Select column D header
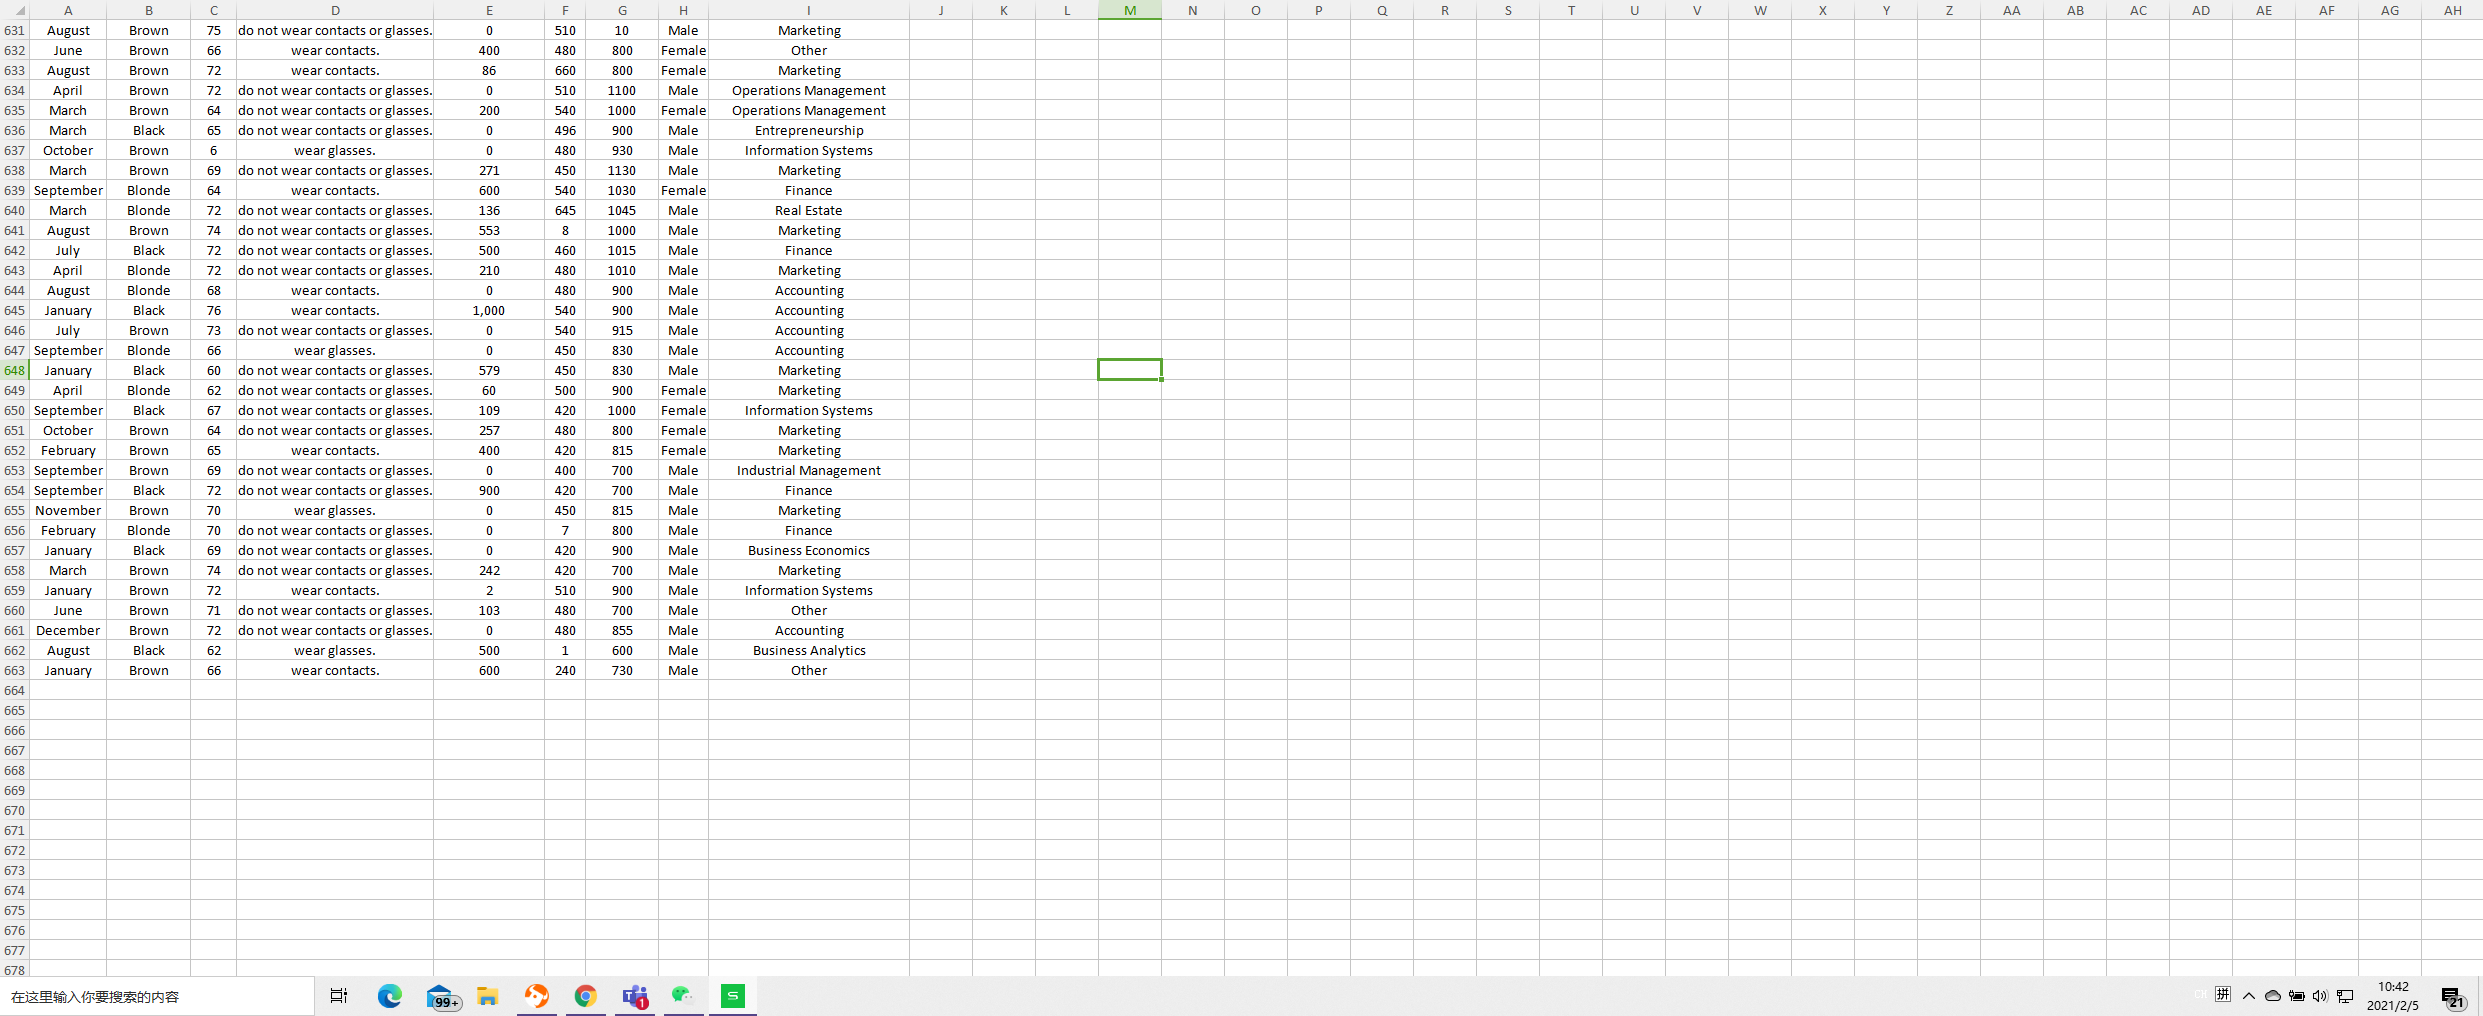 pyautogui.click(x=335, y=10)
